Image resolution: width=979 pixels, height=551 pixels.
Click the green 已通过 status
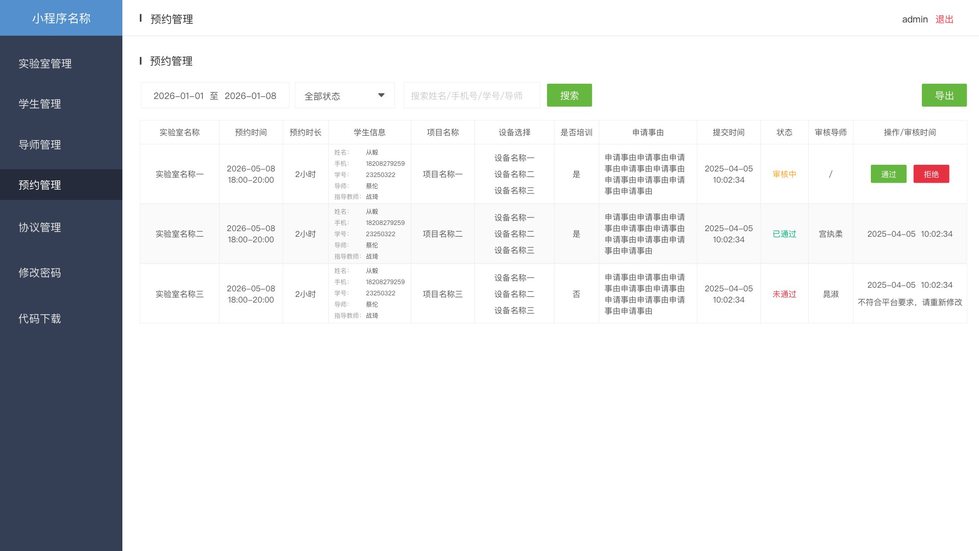(x=784, y=234)
